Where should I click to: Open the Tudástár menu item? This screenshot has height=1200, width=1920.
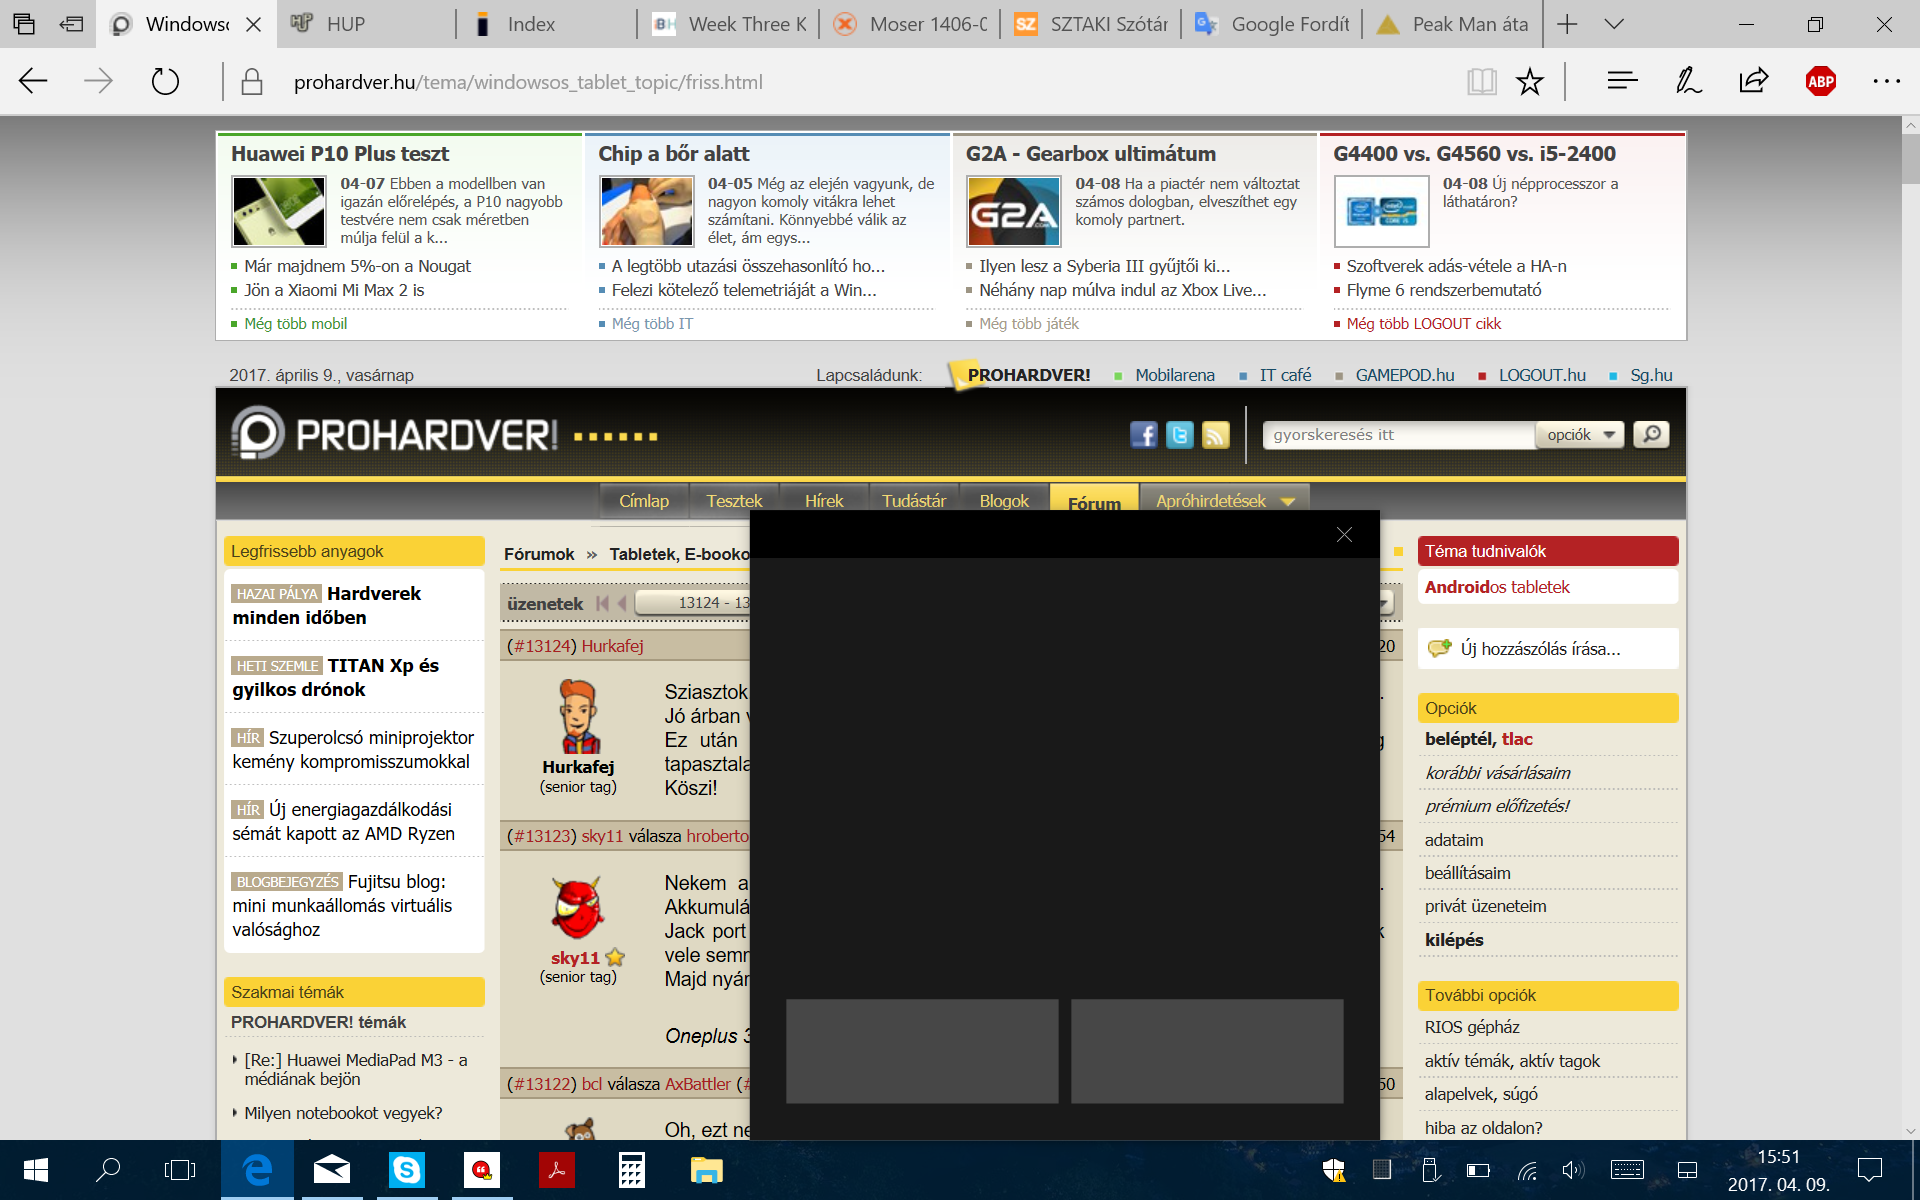coord(914,501)
